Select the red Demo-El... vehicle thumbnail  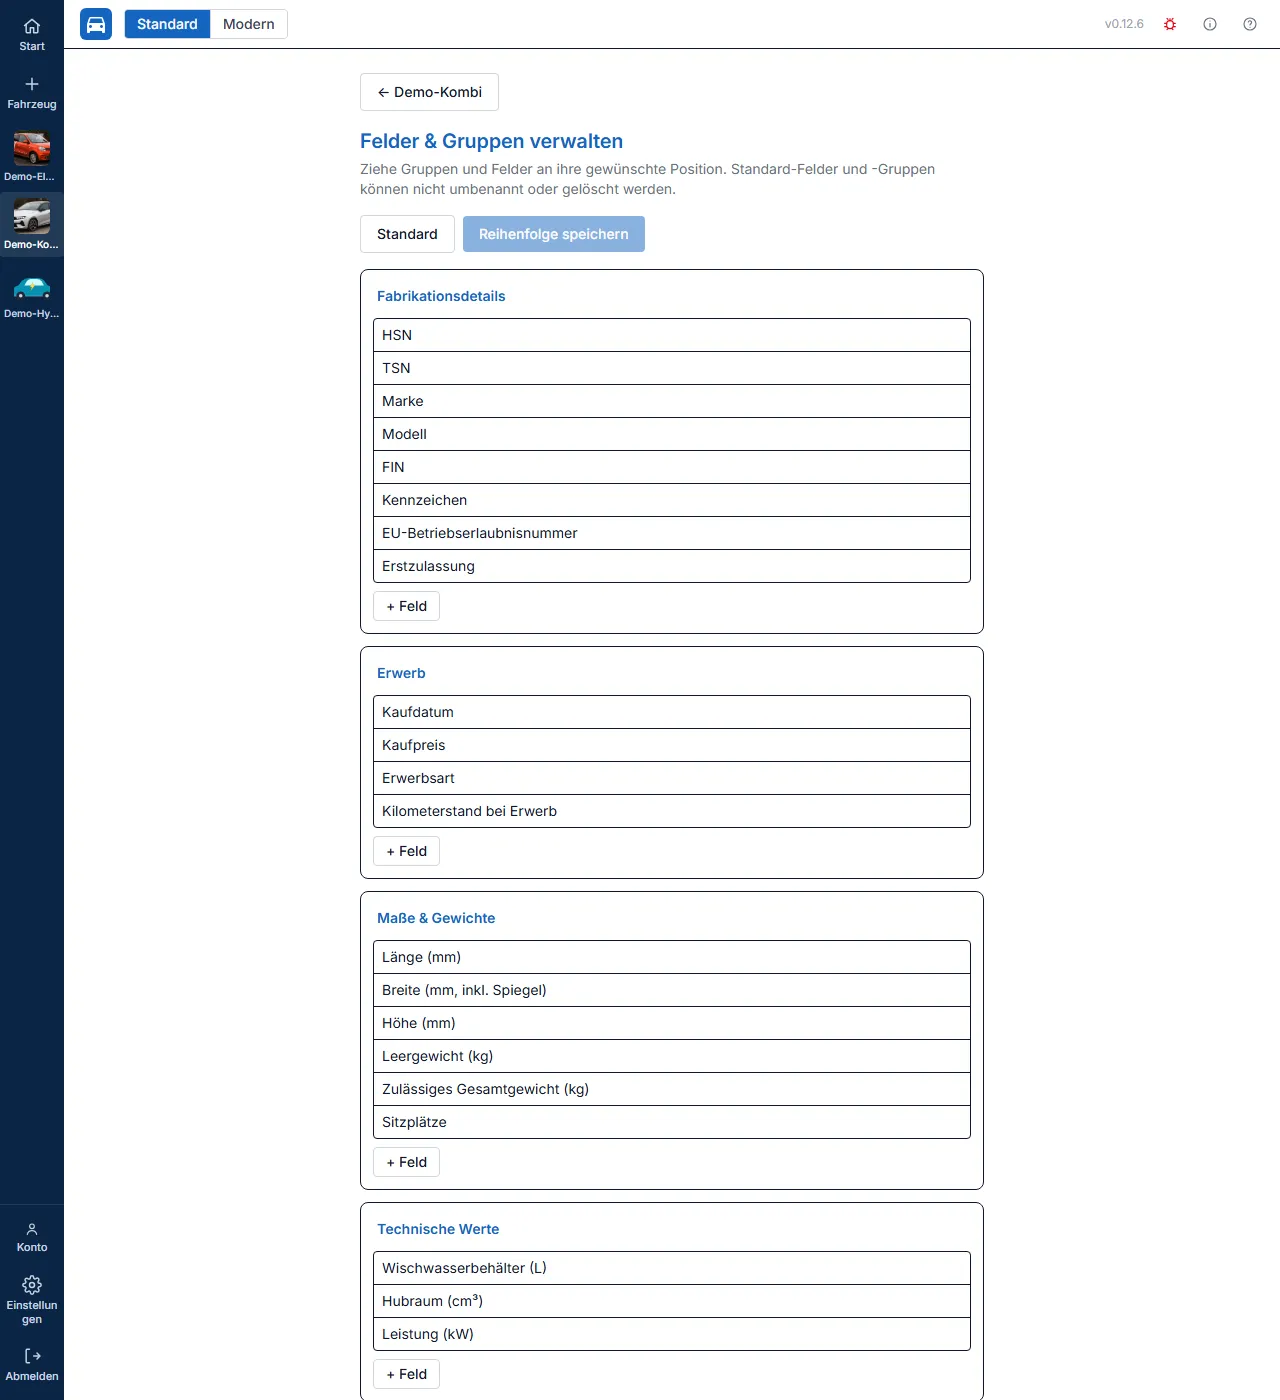pyautogui.click(x=32, y=148)
